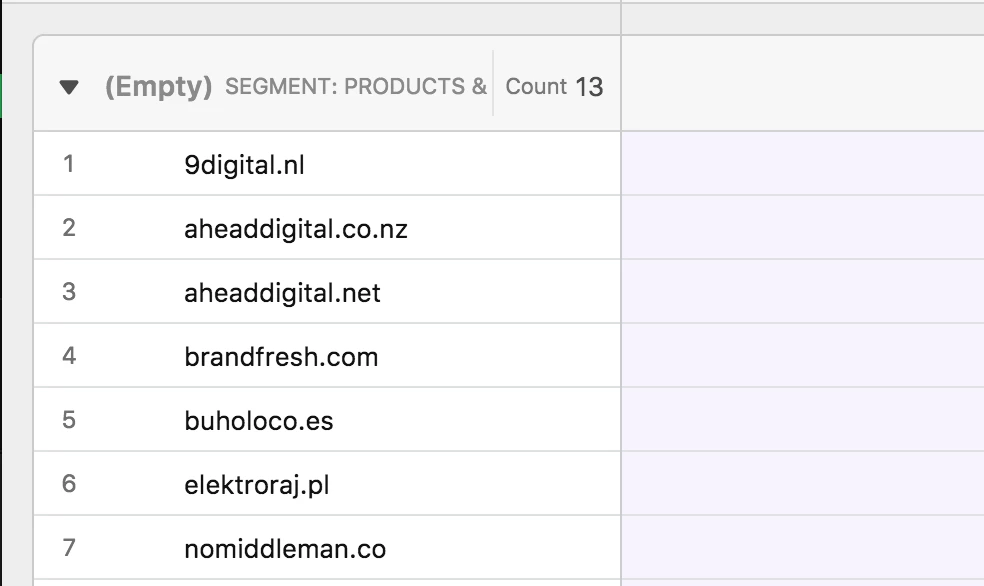
Task: Select the aheaddigital.net cell
Action: click(x=282, y=292)
